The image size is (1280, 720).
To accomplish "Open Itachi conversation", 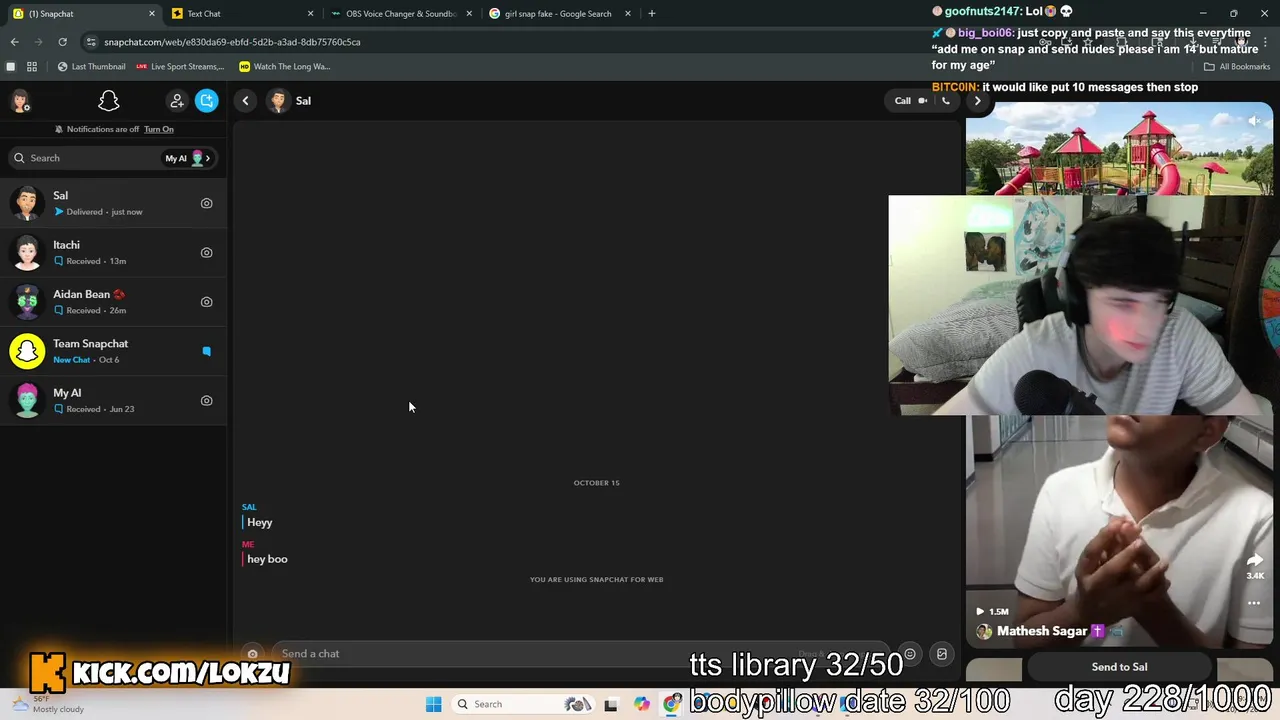I will 114,252.
